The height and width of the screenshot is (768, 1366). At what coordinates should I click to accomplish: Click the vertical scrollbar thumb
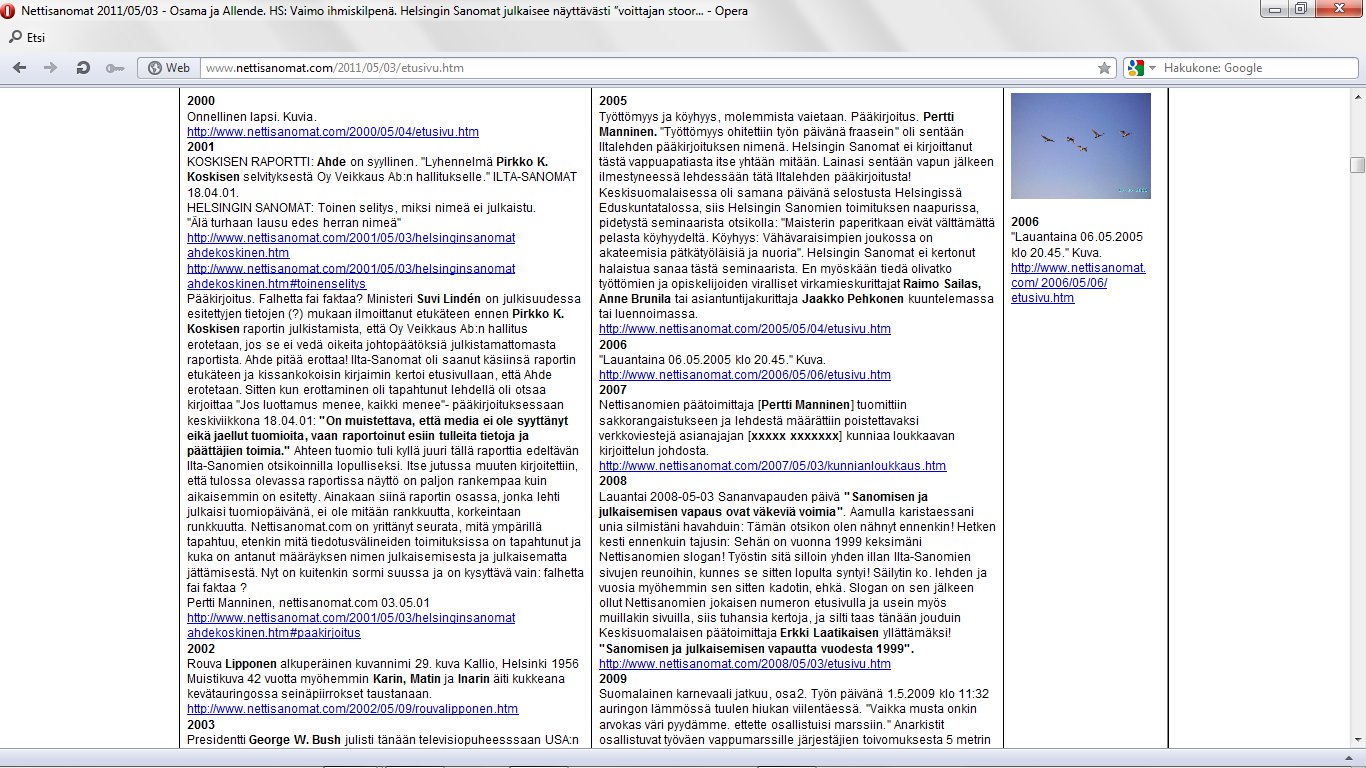(1356, 165)
